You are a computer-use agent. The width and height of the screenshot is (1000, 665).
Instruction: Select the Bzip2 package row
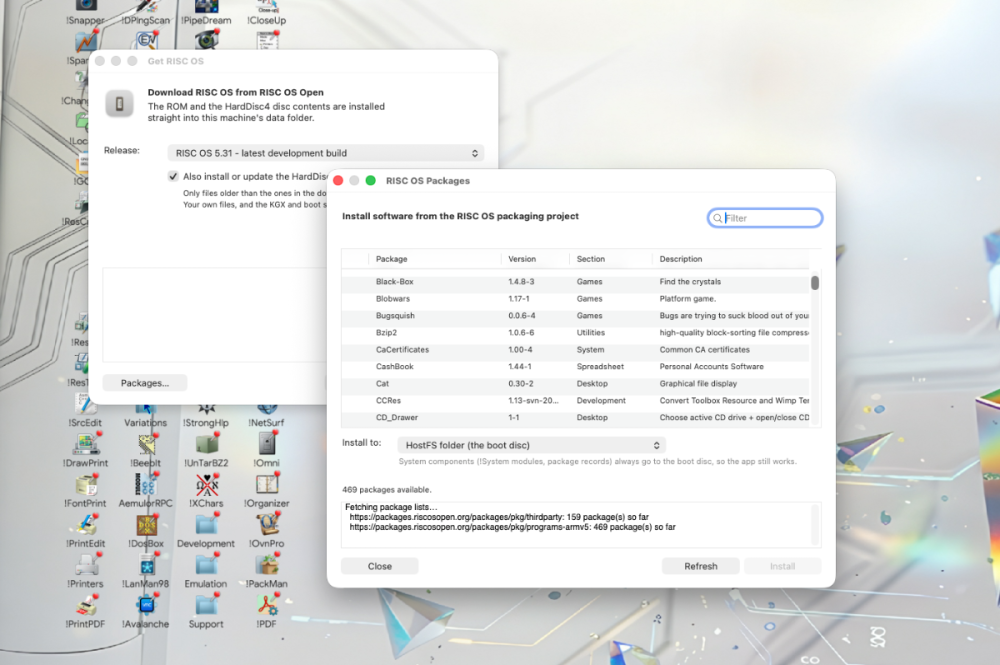click(575, 332)
